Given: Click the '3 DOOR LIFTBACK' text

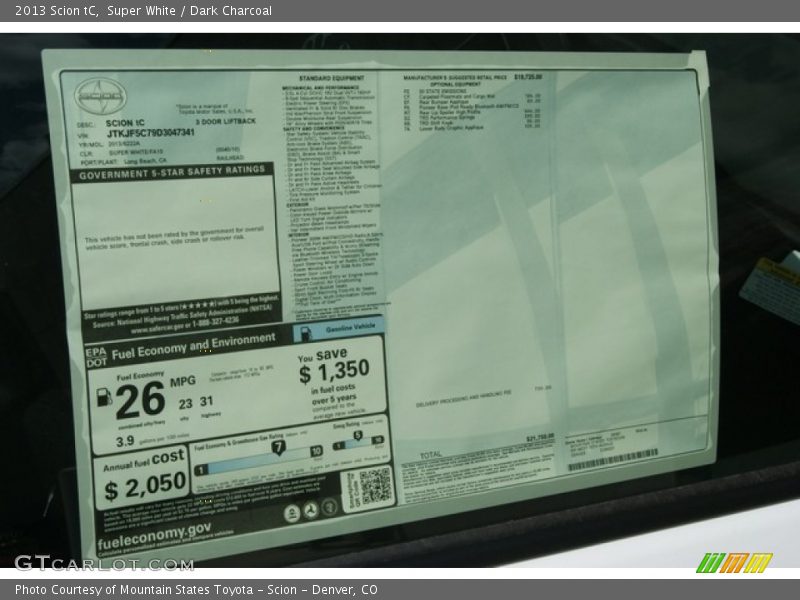Looking at the screenshot, I should (x=225, y=121).
